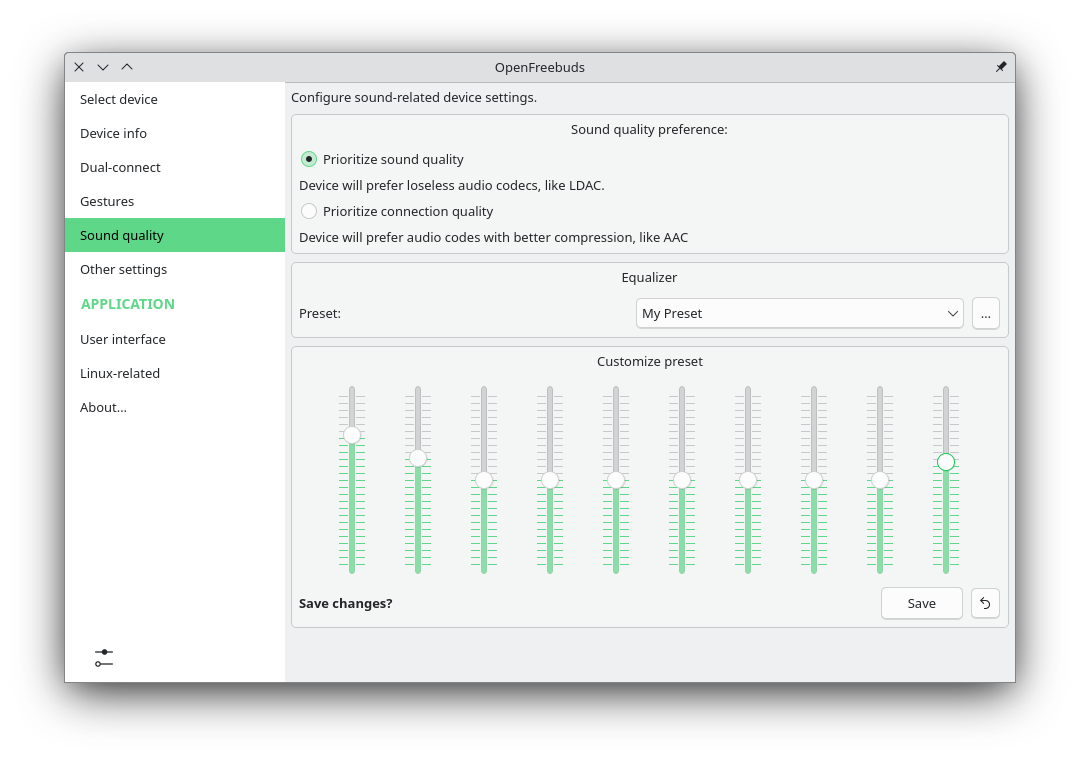Select Other settings in sidebar
1080x759 pixels.
(123, 269)
